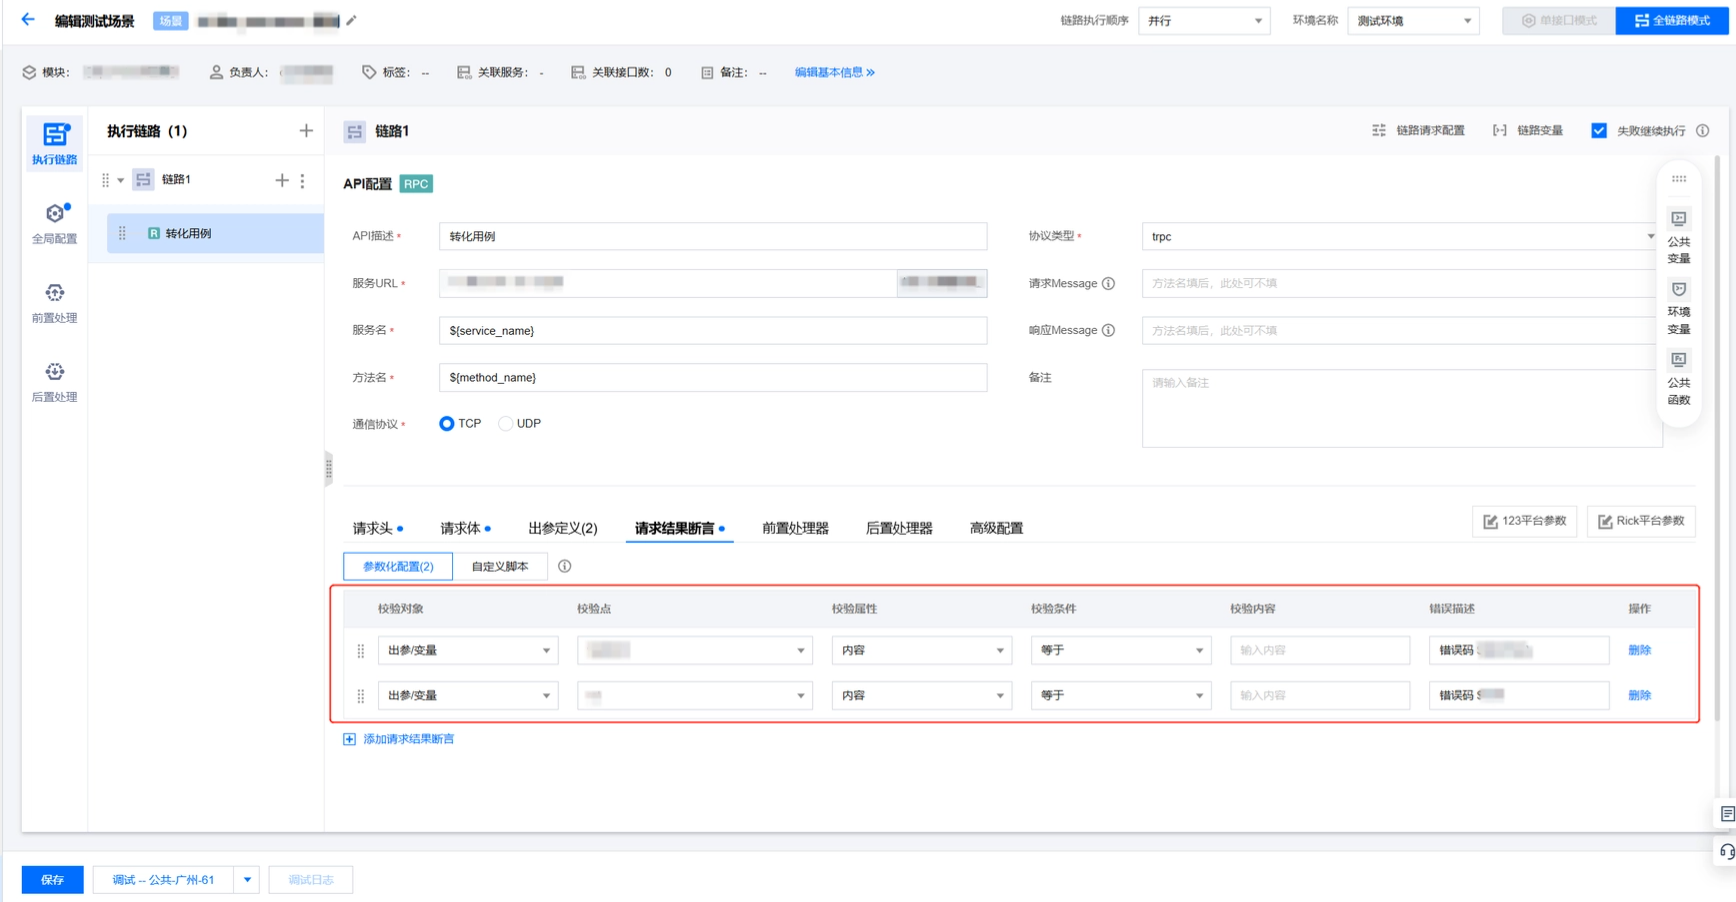Open 链路请求配置
This screenshot has height=902, width=1736.
coord(1418,131)
